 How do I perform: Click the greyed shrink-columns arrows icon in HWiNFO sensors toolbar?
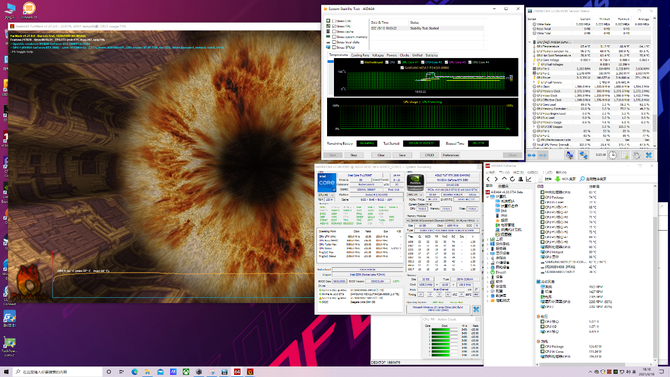coord(543,156)
